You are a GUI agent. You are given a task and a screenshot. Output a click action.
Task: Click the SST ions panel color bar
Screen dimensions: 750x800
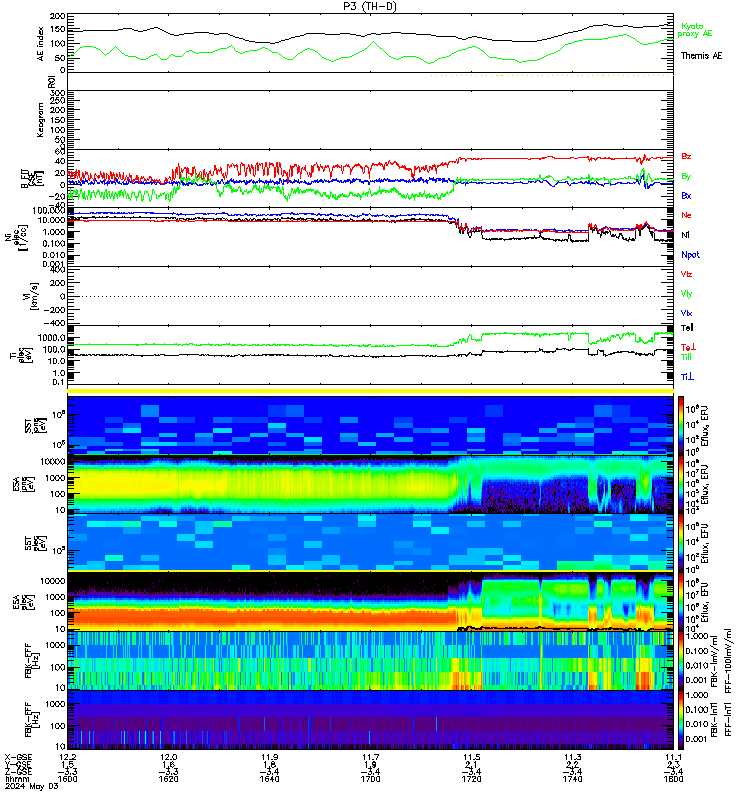click(681, 424)
